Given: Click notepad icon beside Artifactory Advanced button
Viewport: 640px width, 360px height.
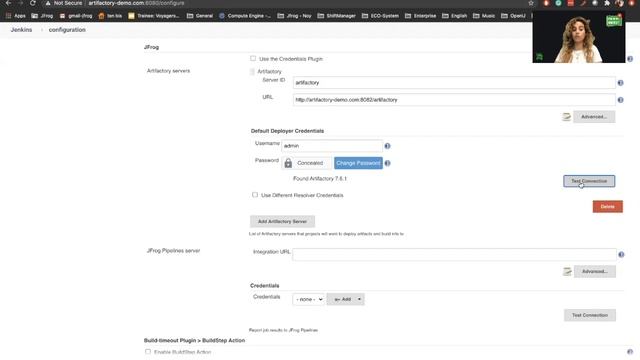Looking at the screenshot, I should click(566, 117).
